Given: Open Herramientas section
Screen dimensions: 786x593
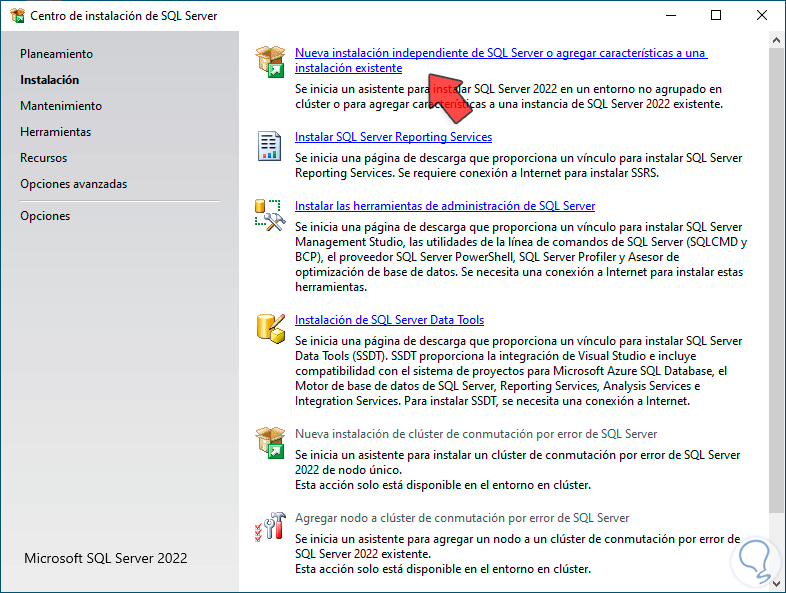Looking at the screenshot, I should tap(55, 132).
